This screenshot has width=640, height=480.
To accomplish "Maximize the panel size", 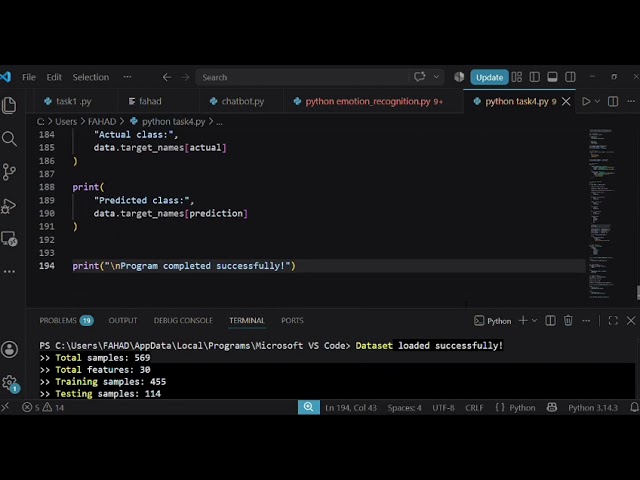I will (613, 320).
